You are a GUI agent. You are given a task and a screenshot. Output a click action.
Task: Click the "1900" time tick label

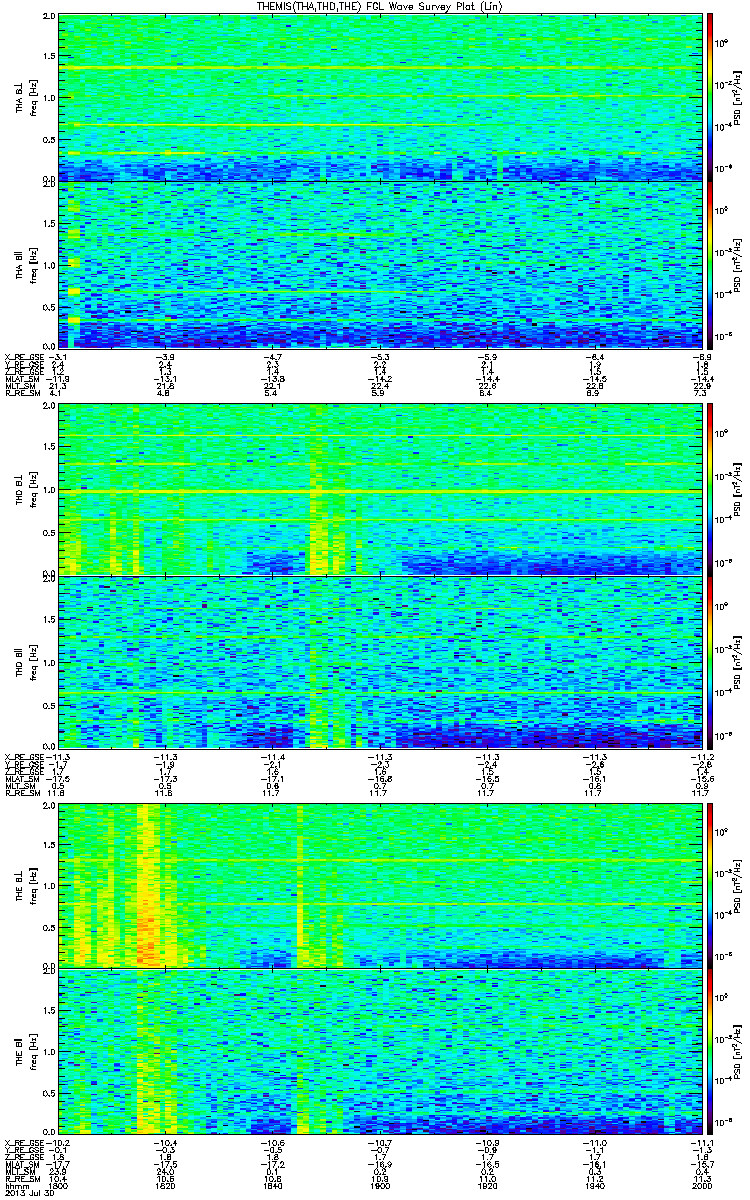(x=379, y=1186)
